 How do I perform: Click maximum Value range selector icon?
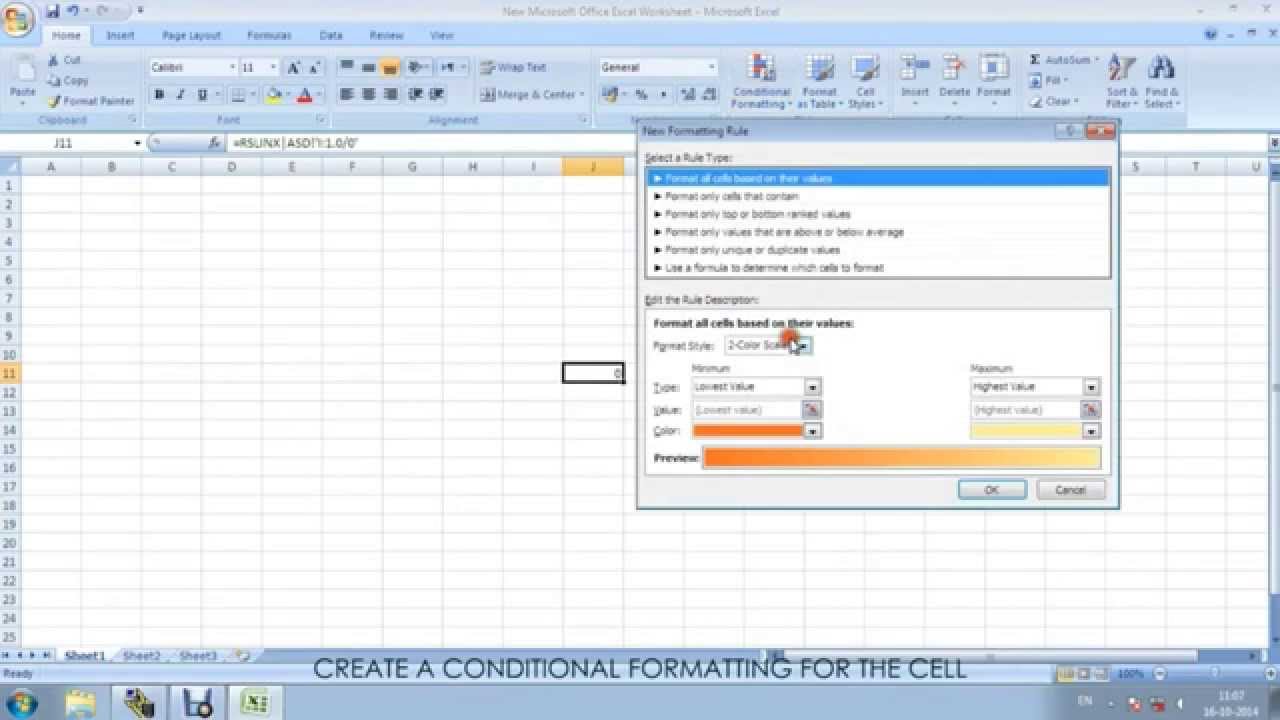[1091, 410]
